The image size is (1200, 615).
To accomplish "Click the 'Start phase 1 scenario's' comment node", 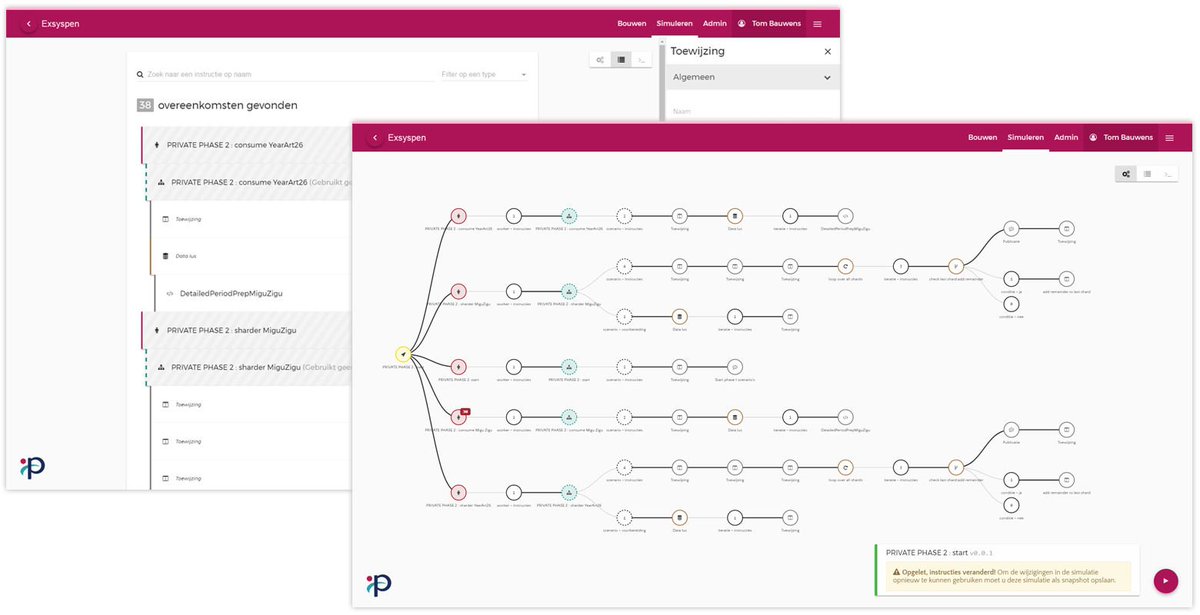I will (x=735, y=367).
